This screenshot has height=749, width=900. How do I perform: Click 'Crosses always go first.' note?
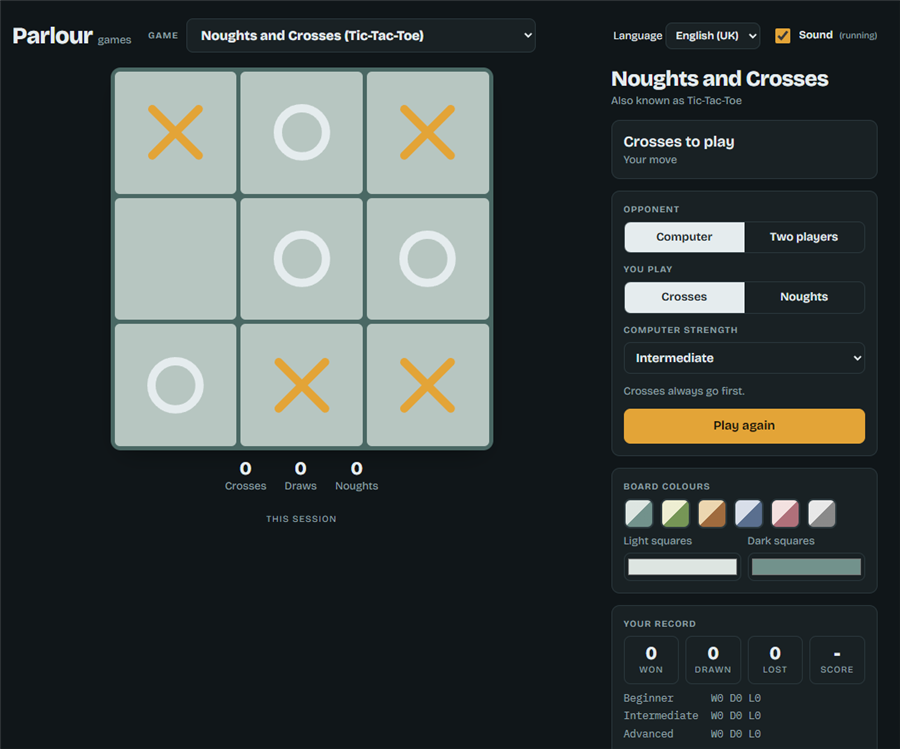[684, 391]
